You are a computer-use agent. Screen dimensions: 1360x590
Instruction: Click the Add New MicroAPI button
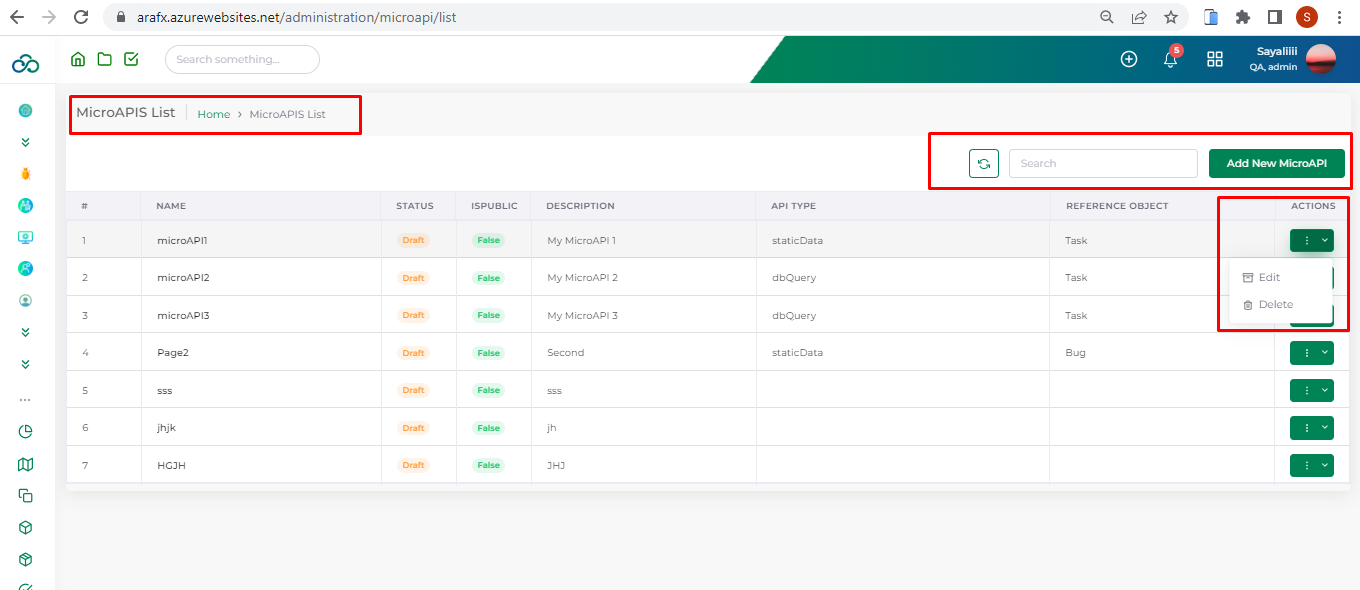[x=1276, y=163]
